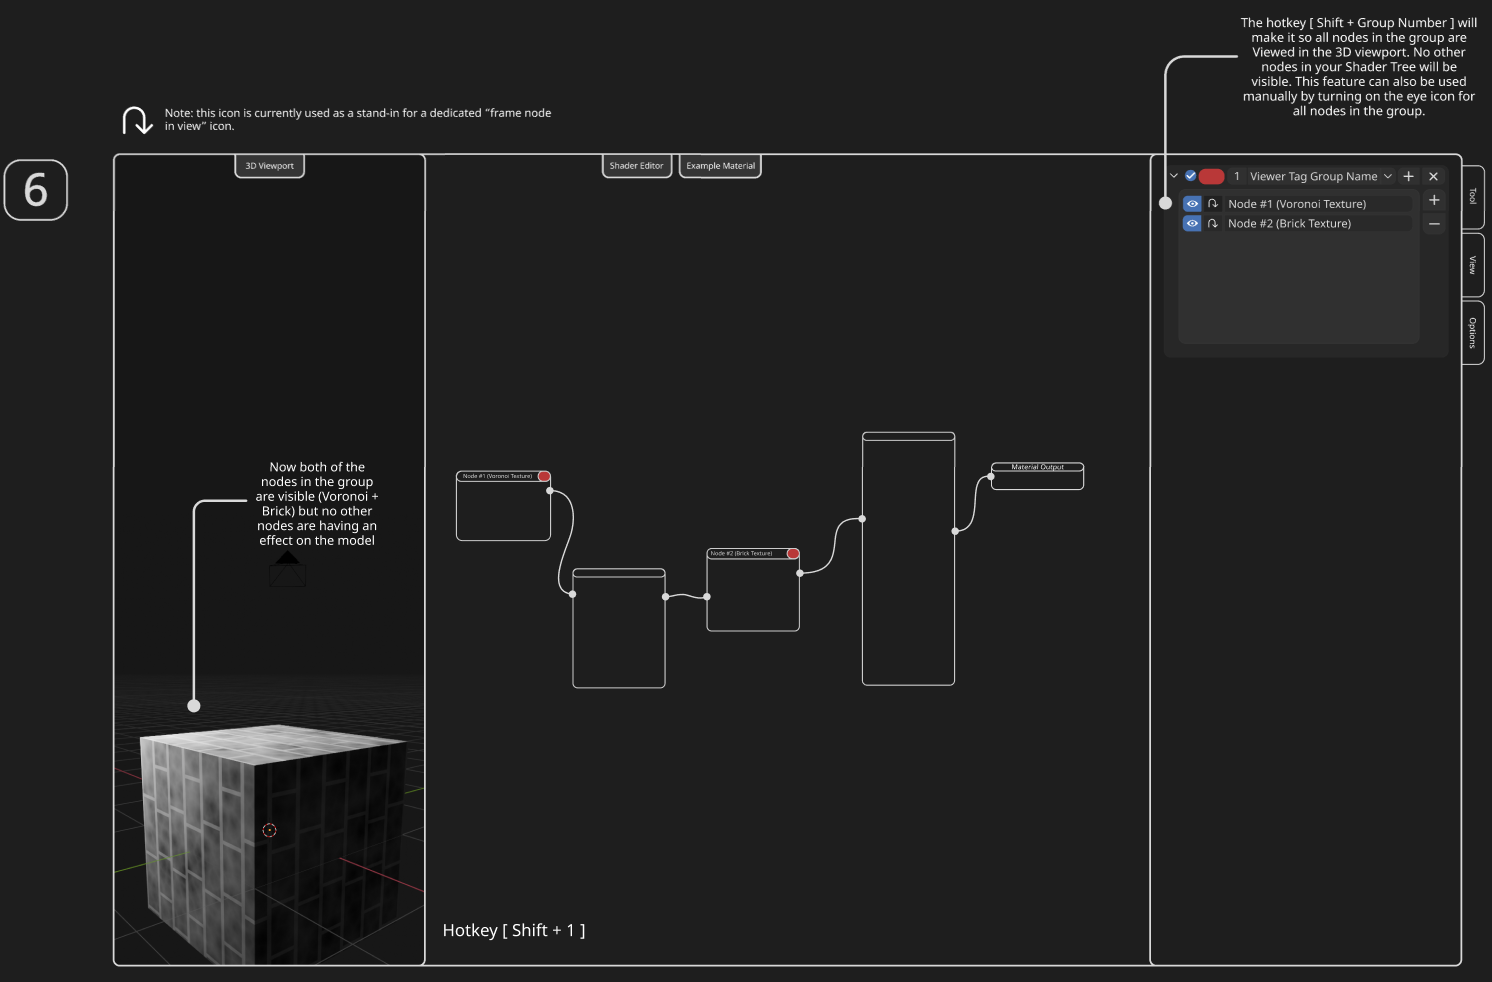This screenshot has height=982, width=1492.
Task: Click the 3D Viewport label
Action: [x=269, y=166]
